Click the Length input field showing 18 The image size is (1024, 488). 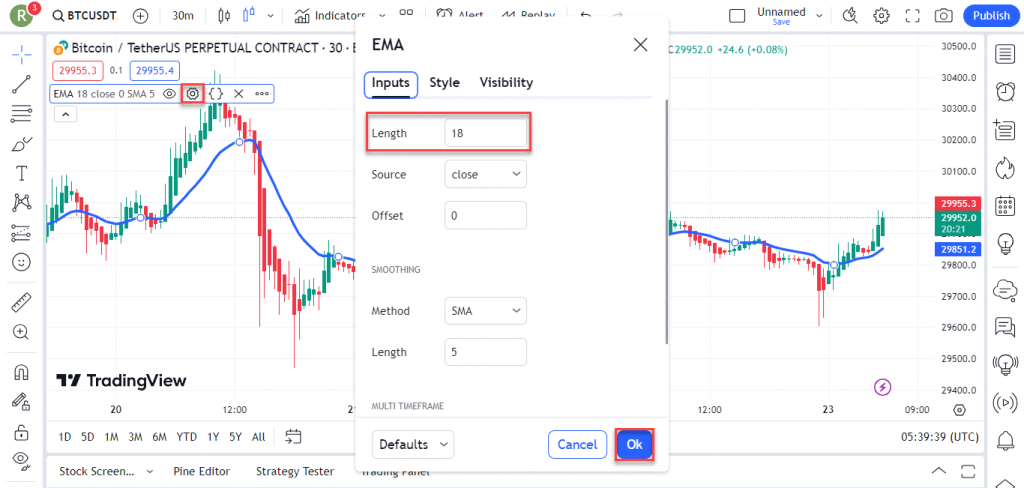click(485, 133)
